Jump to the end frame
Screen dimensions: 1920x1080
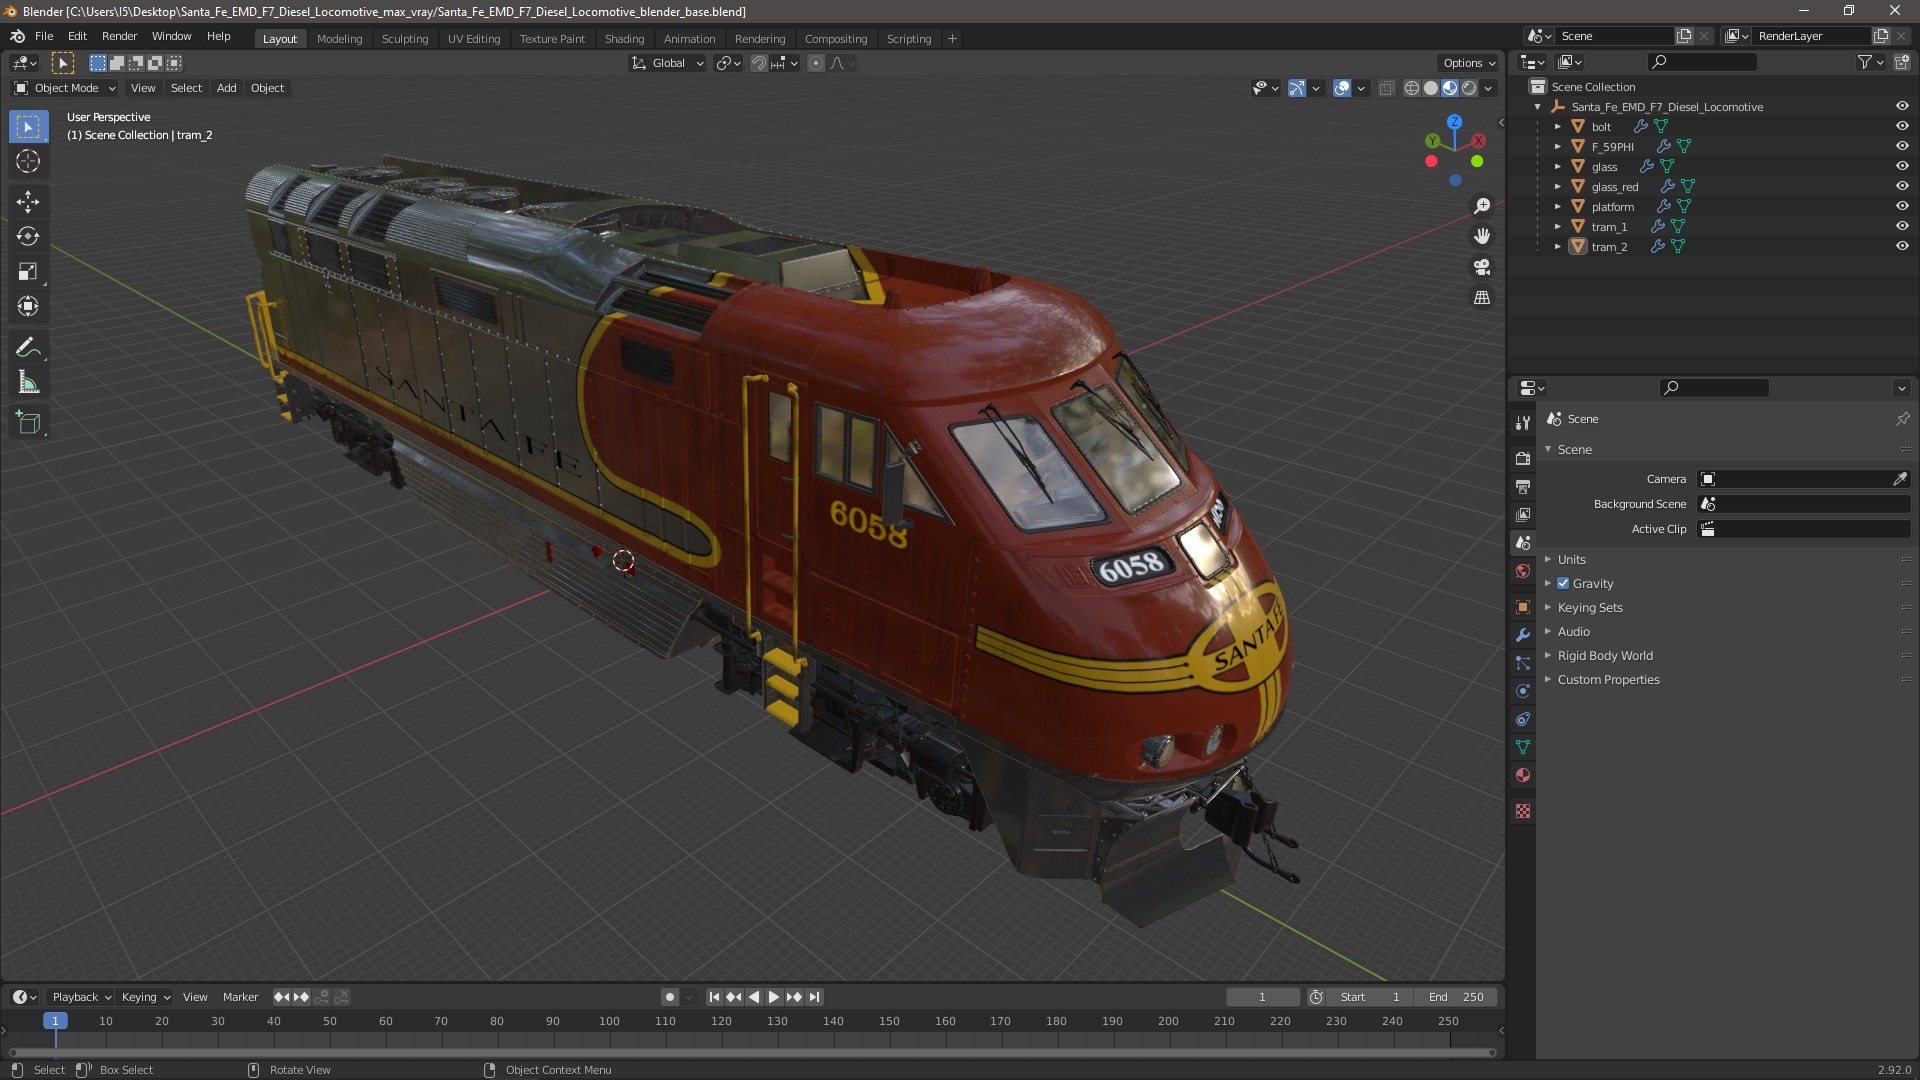[815, 997]
